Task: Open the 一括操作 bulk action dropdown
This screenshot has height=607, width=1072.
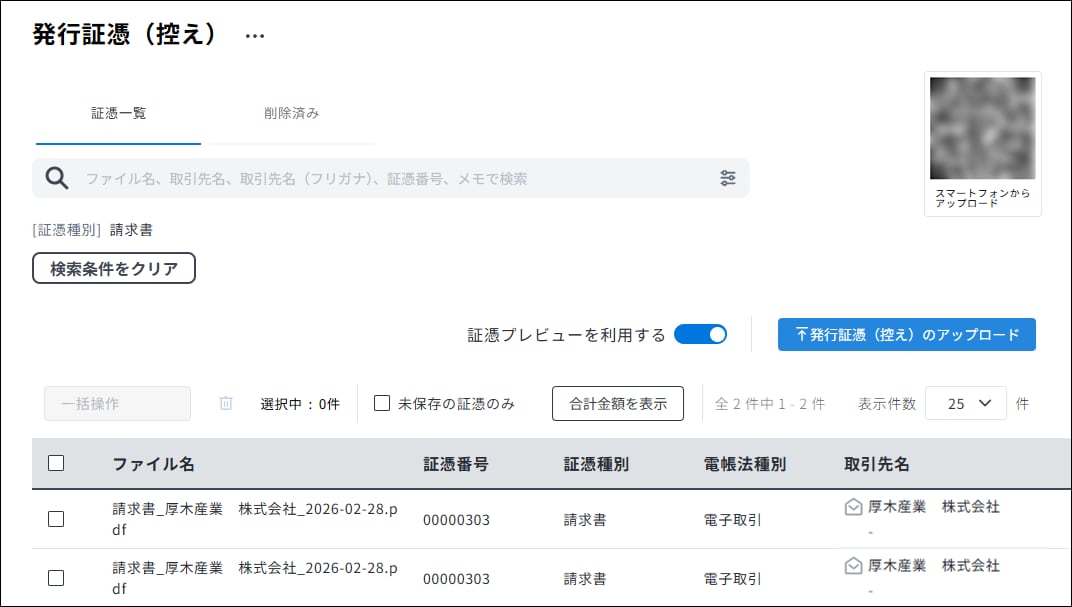Action: 118,403
